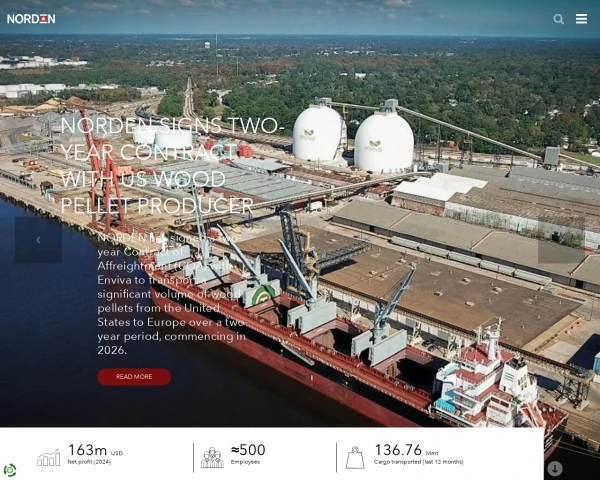Click the cargo weight icon
Viewport: 600px width, 480px height.
tap(355, 457)
